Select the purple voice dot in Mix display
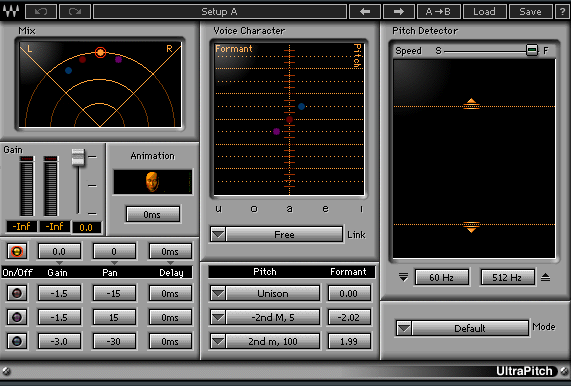The height and width of the screenshot is (386, 571). (x=118, y=59)
